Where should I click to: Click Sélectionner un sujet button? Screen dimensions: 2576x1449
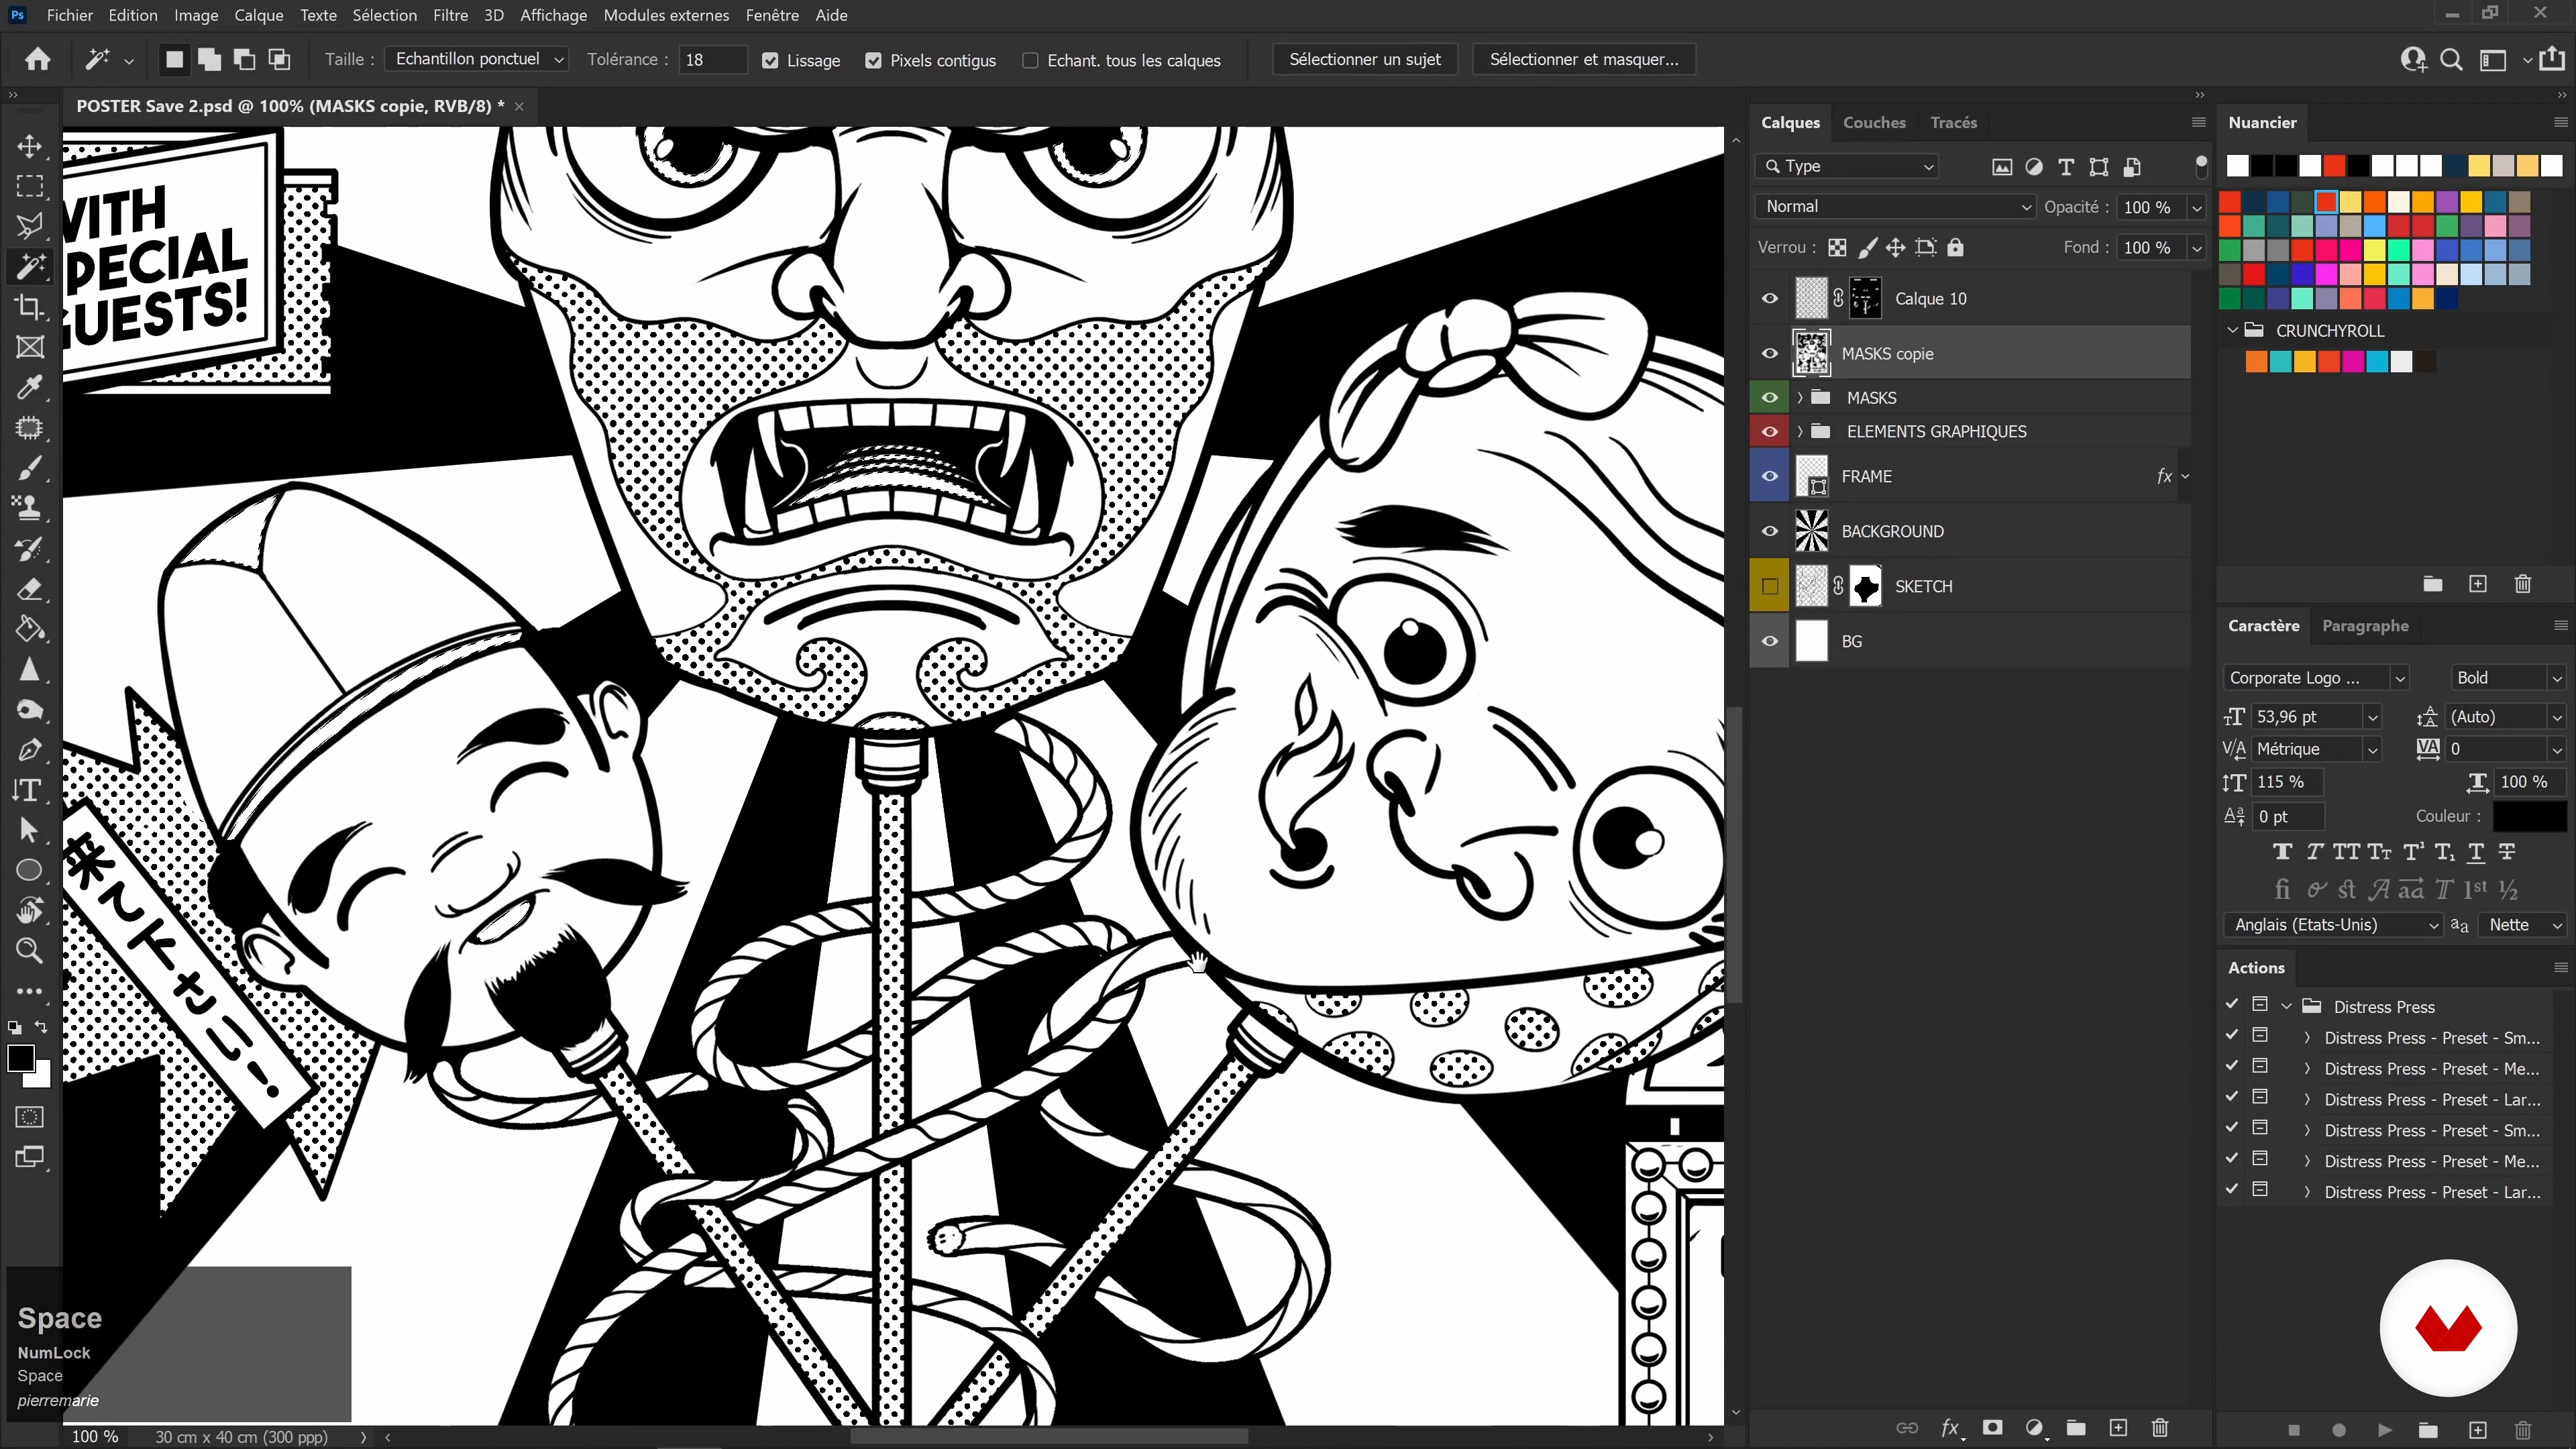click(x=1364, y=59)
